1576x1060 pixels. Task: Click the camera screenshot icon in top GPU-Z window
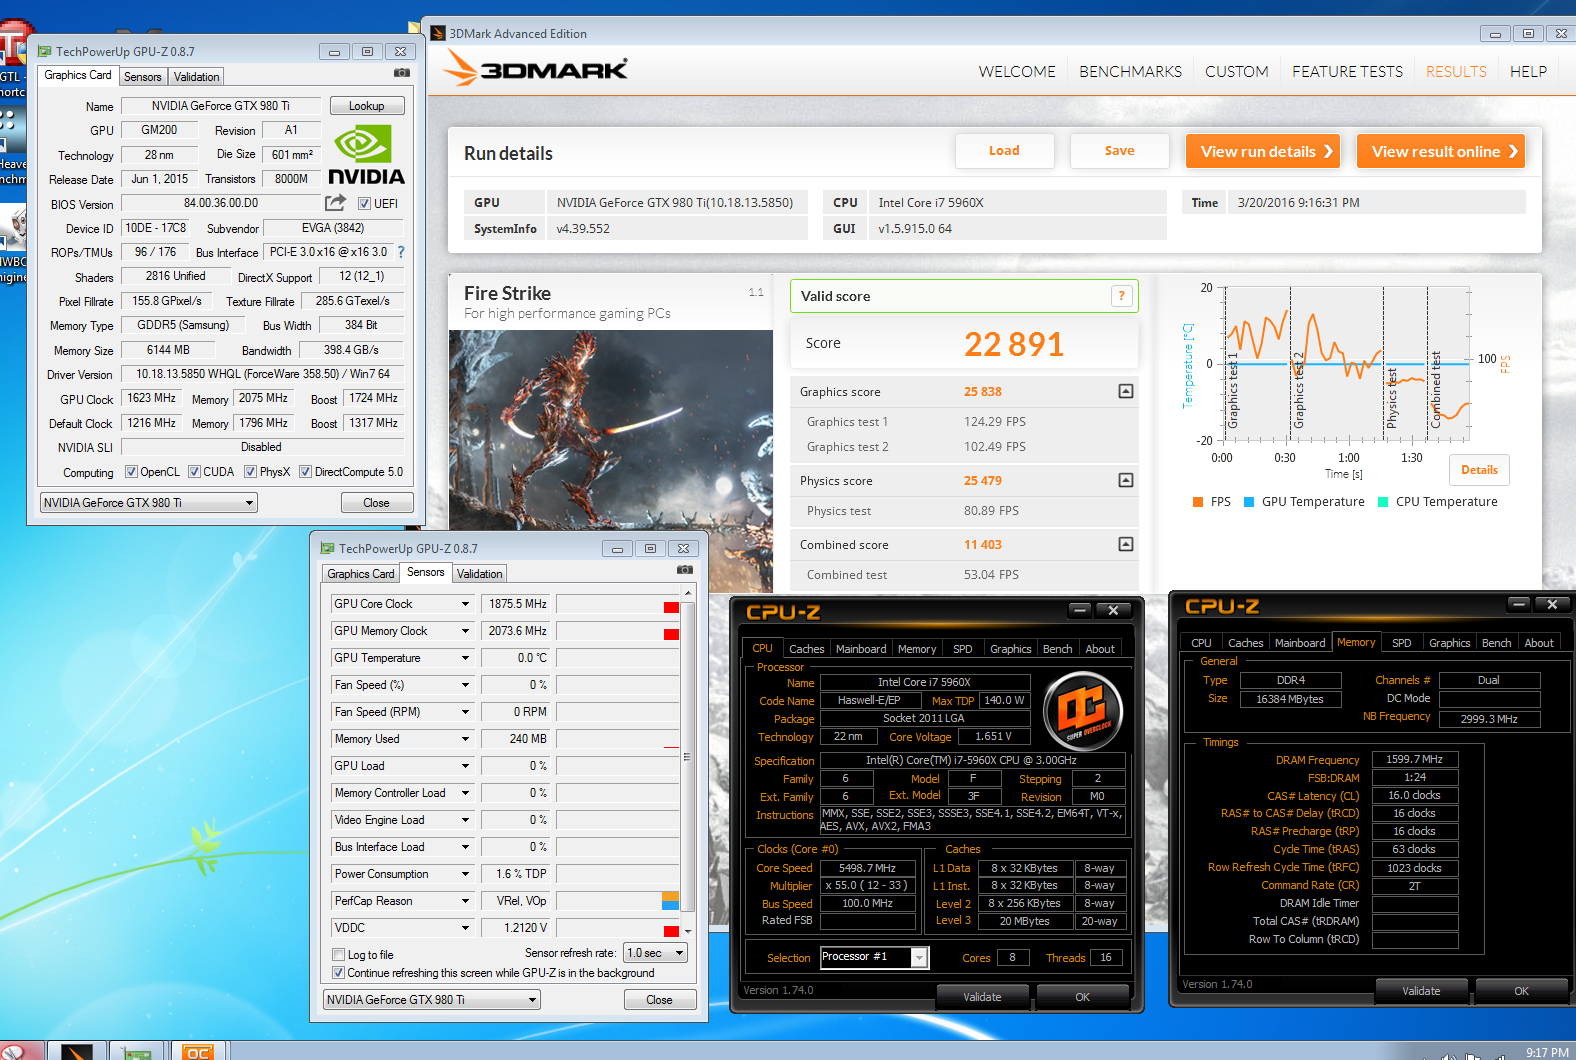pos(402,72)
